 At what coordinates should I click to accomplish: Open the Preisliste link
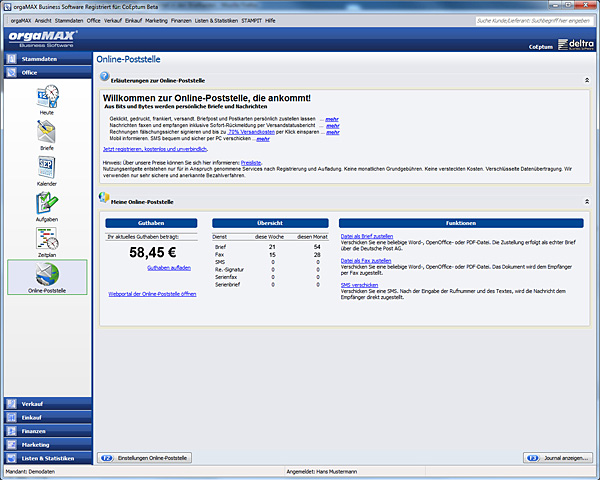coord(251,163)
